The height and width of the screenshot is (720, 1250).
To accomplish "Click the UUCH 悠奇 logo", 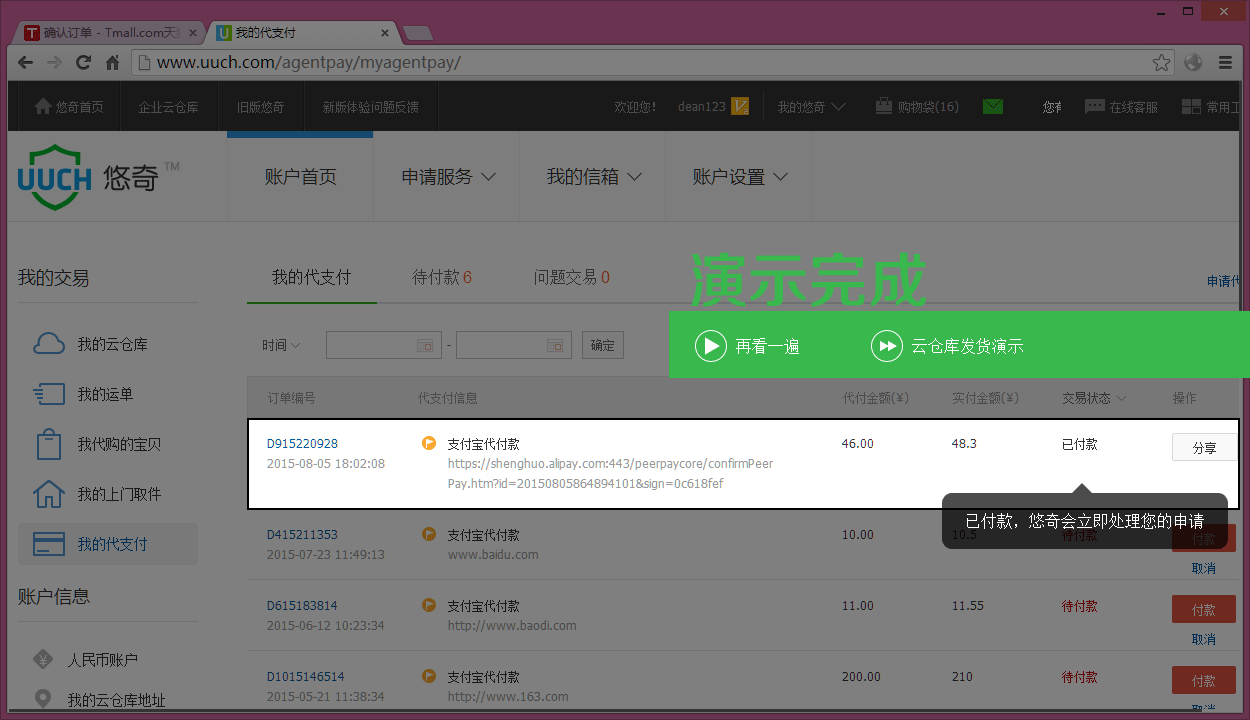I will click(98, 177).
